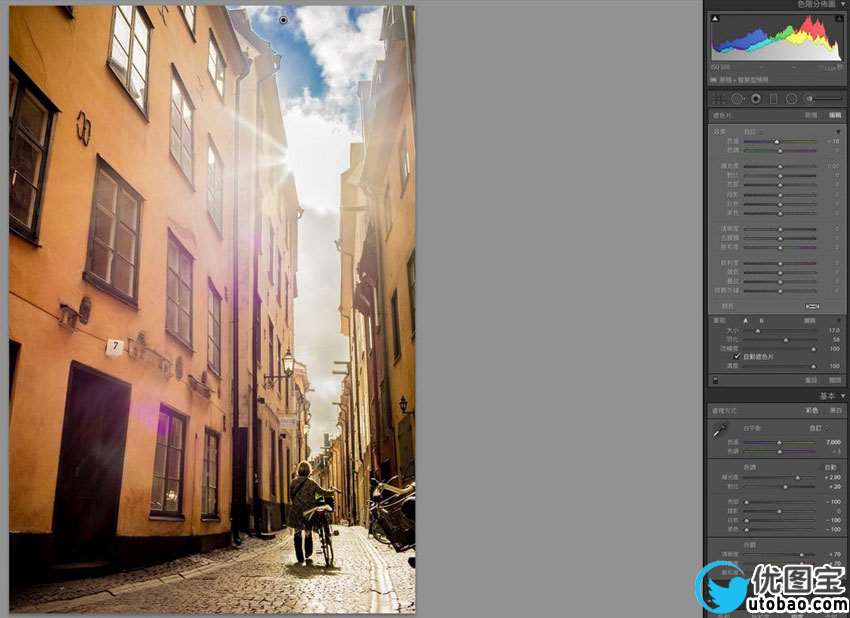Adjust brush Size slider at 17.0
Screen dimensions: 850x618
758,330
